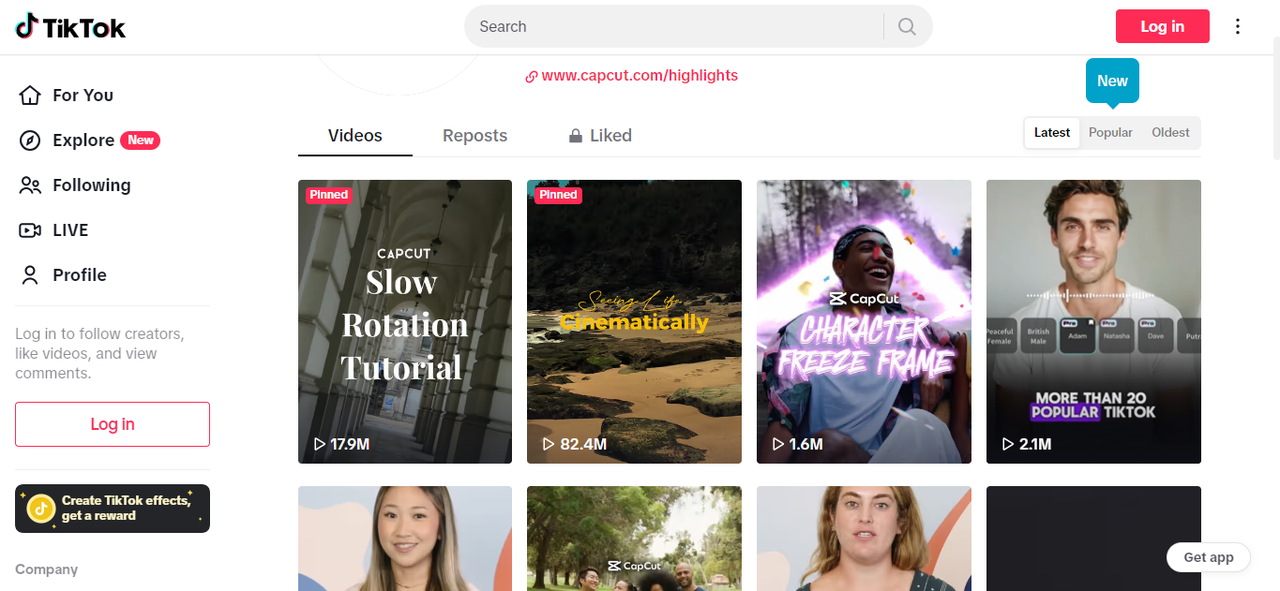Viewport: 1280px width, 591px height.
Task: Sort videos by Popular
Action: coord(1110,132)
